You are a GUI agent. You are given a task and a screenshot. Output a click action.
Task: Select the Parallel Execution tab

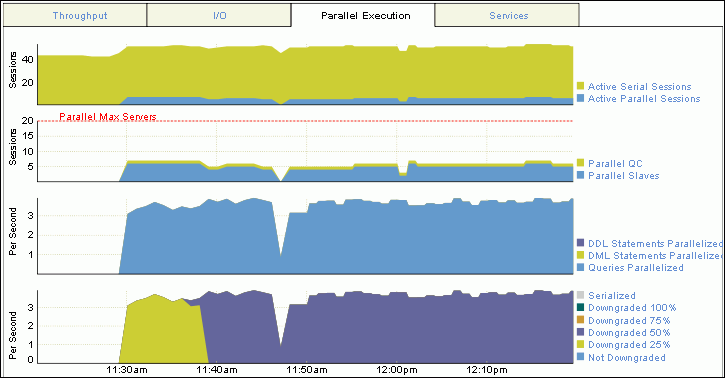(363, 15)
